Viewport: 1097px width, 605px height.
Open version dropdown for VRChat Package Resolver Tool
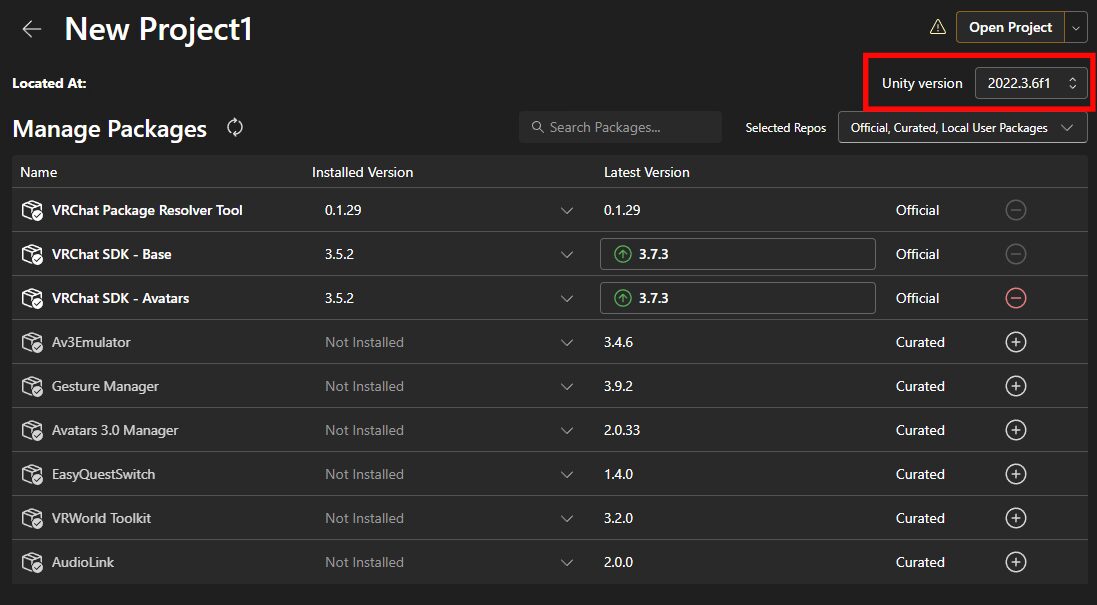tap(567, 211)
